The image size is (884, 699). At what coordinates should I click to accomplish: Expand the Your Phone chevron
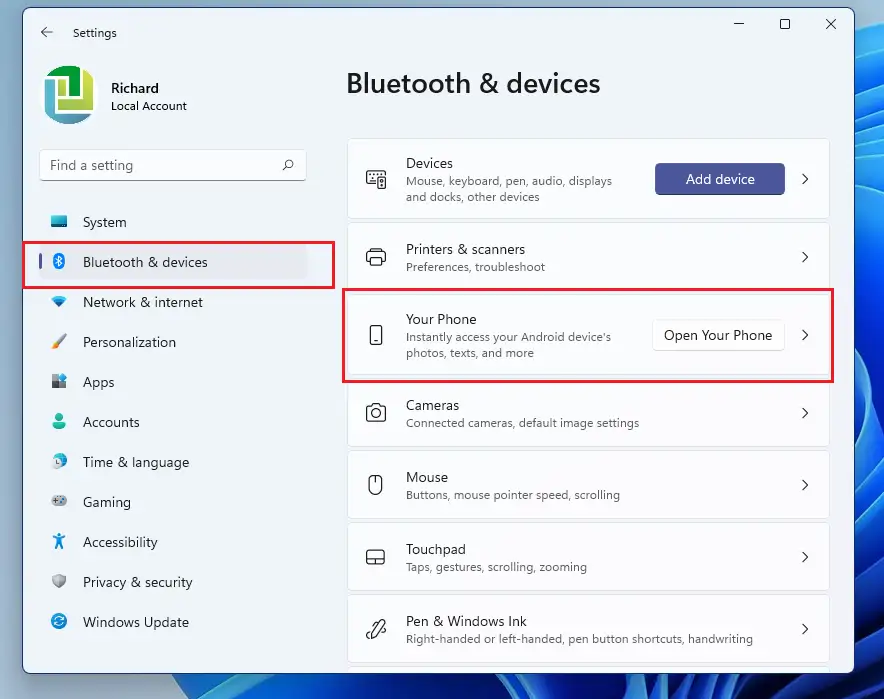click(x=805, y=335)
